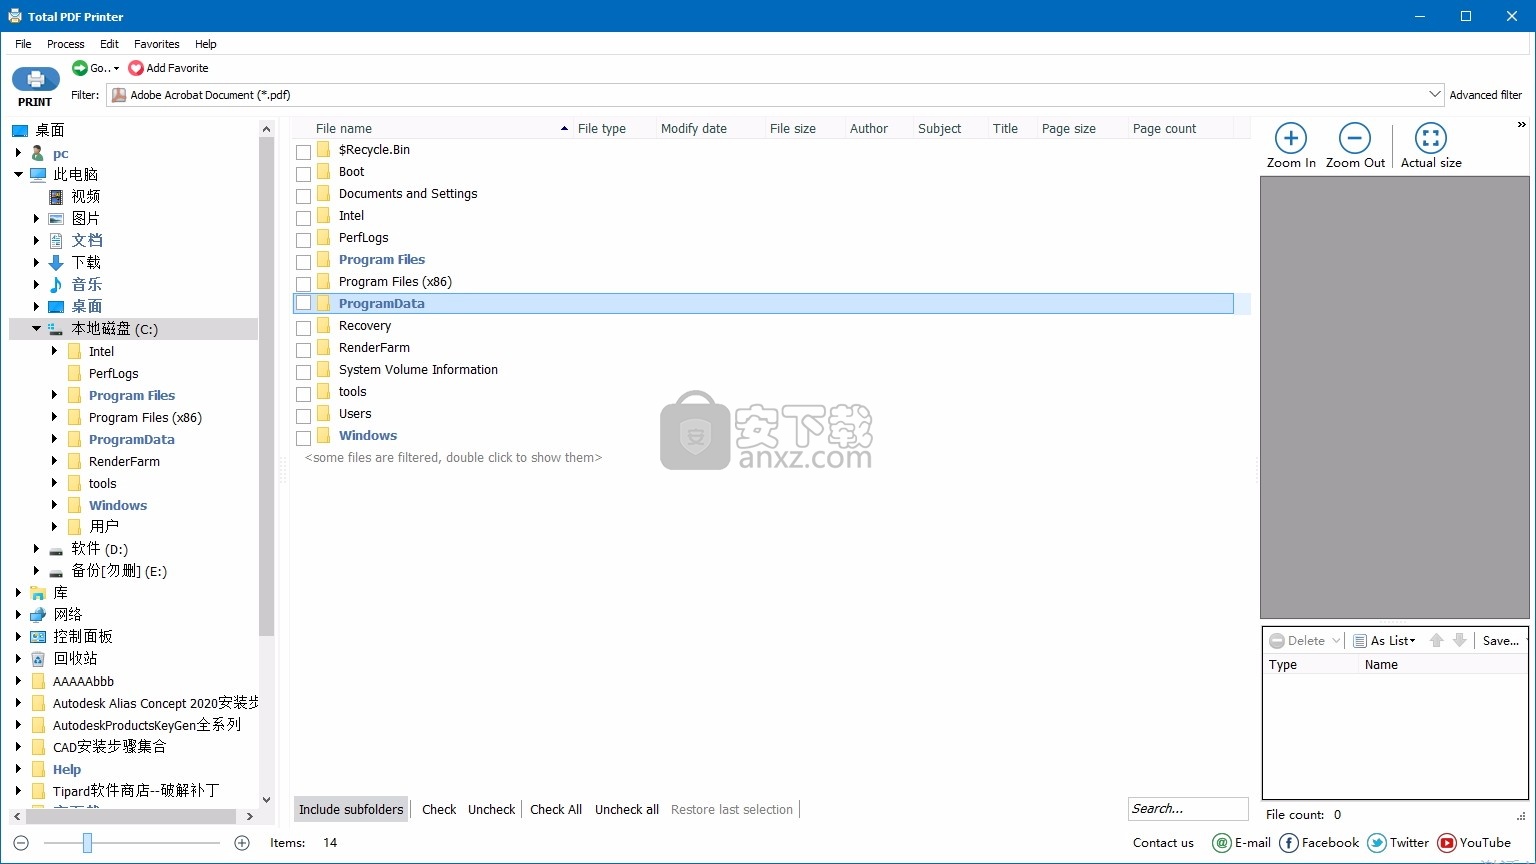Open the Twitter icon link

pos(1377,843)
